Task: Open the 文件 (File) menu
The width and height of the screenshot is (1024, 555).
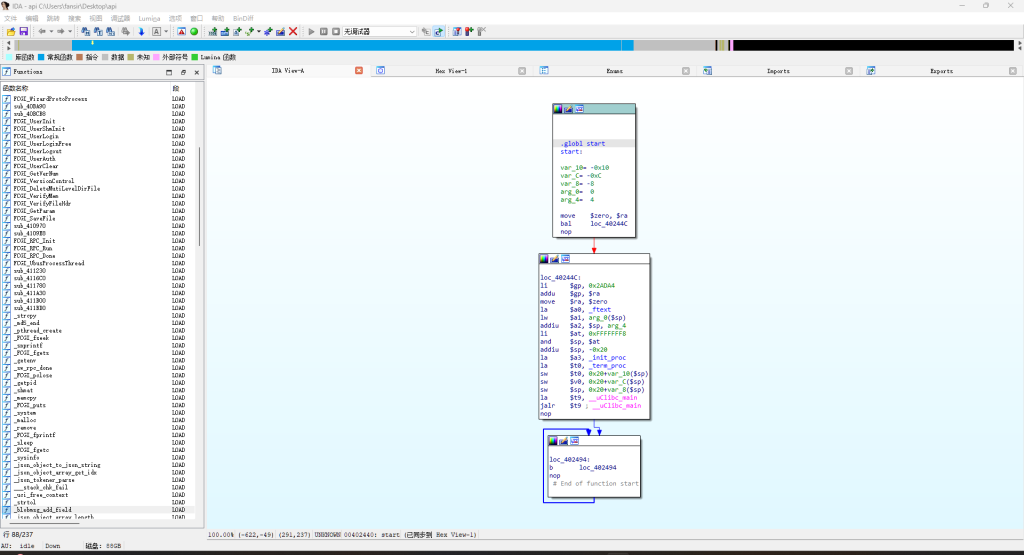Action: [x=10, y=18]
